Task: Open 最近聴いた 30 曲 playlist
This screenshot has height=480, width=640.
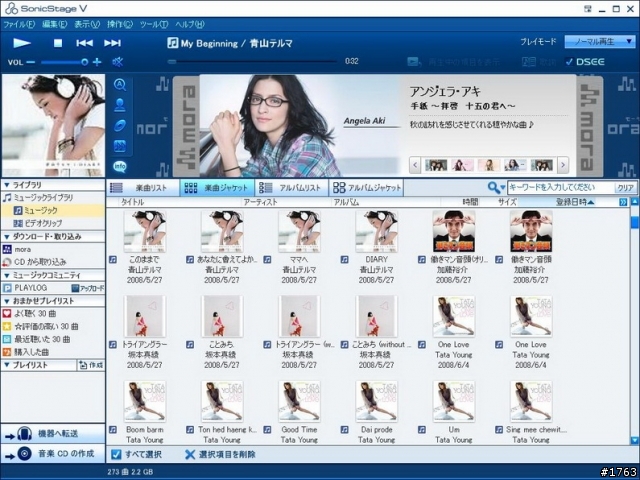Action: [x=53, y=339]
